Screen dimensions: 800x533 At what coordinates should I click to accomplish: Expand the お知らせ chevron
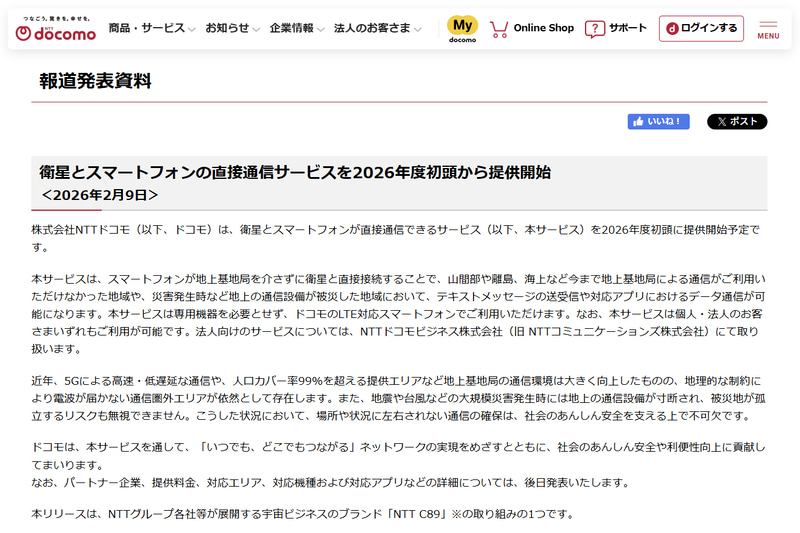(256, 30)
